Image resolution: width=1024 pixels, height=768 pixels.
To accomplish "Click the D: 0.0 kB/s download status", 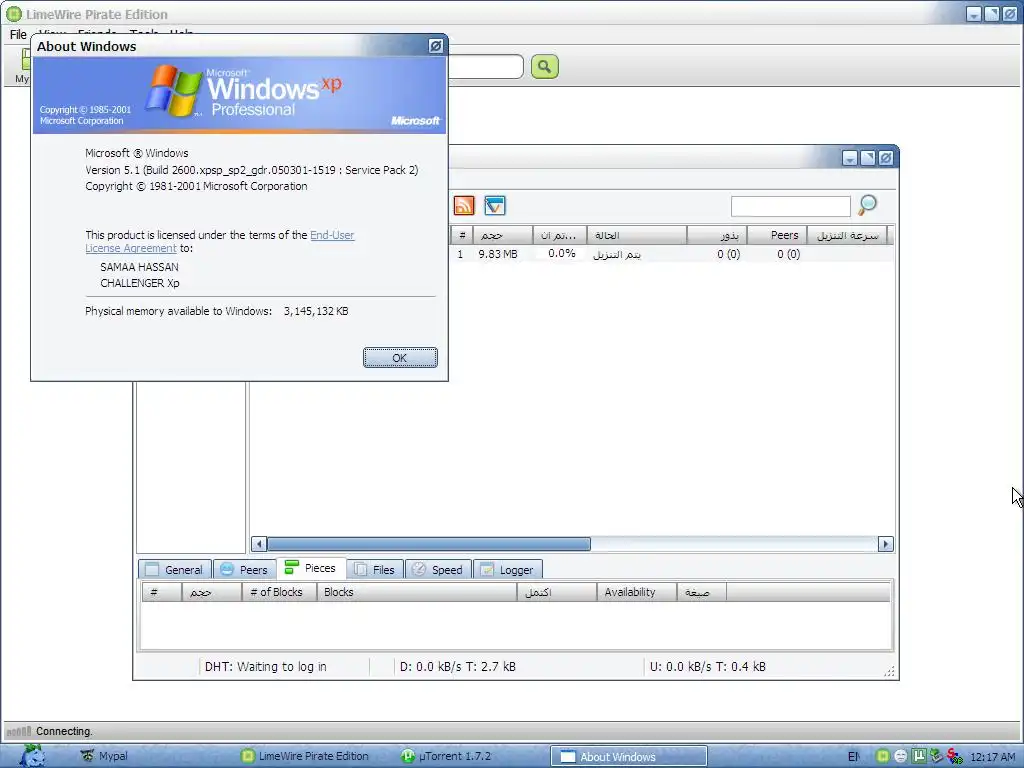I will pyautogui.click(x=457, y=667).
